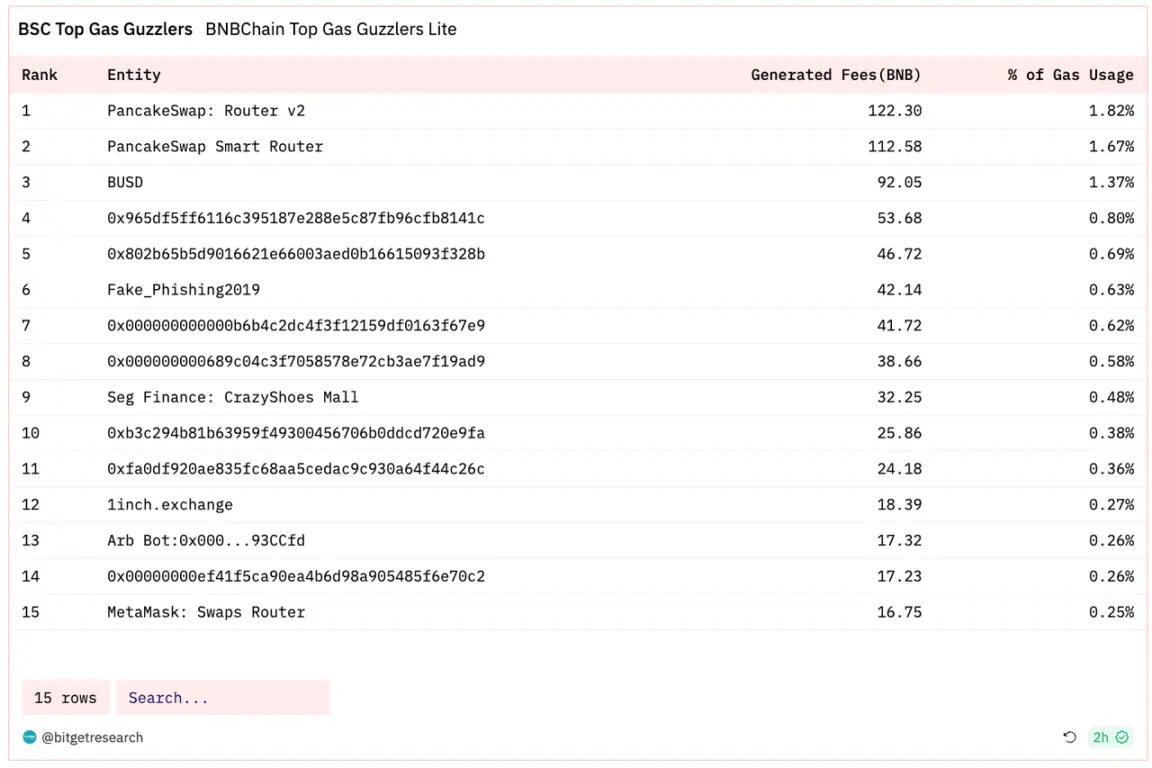Click the 0.27% gas usage value
1152x768 pixels.
(x=1111, y=505)
